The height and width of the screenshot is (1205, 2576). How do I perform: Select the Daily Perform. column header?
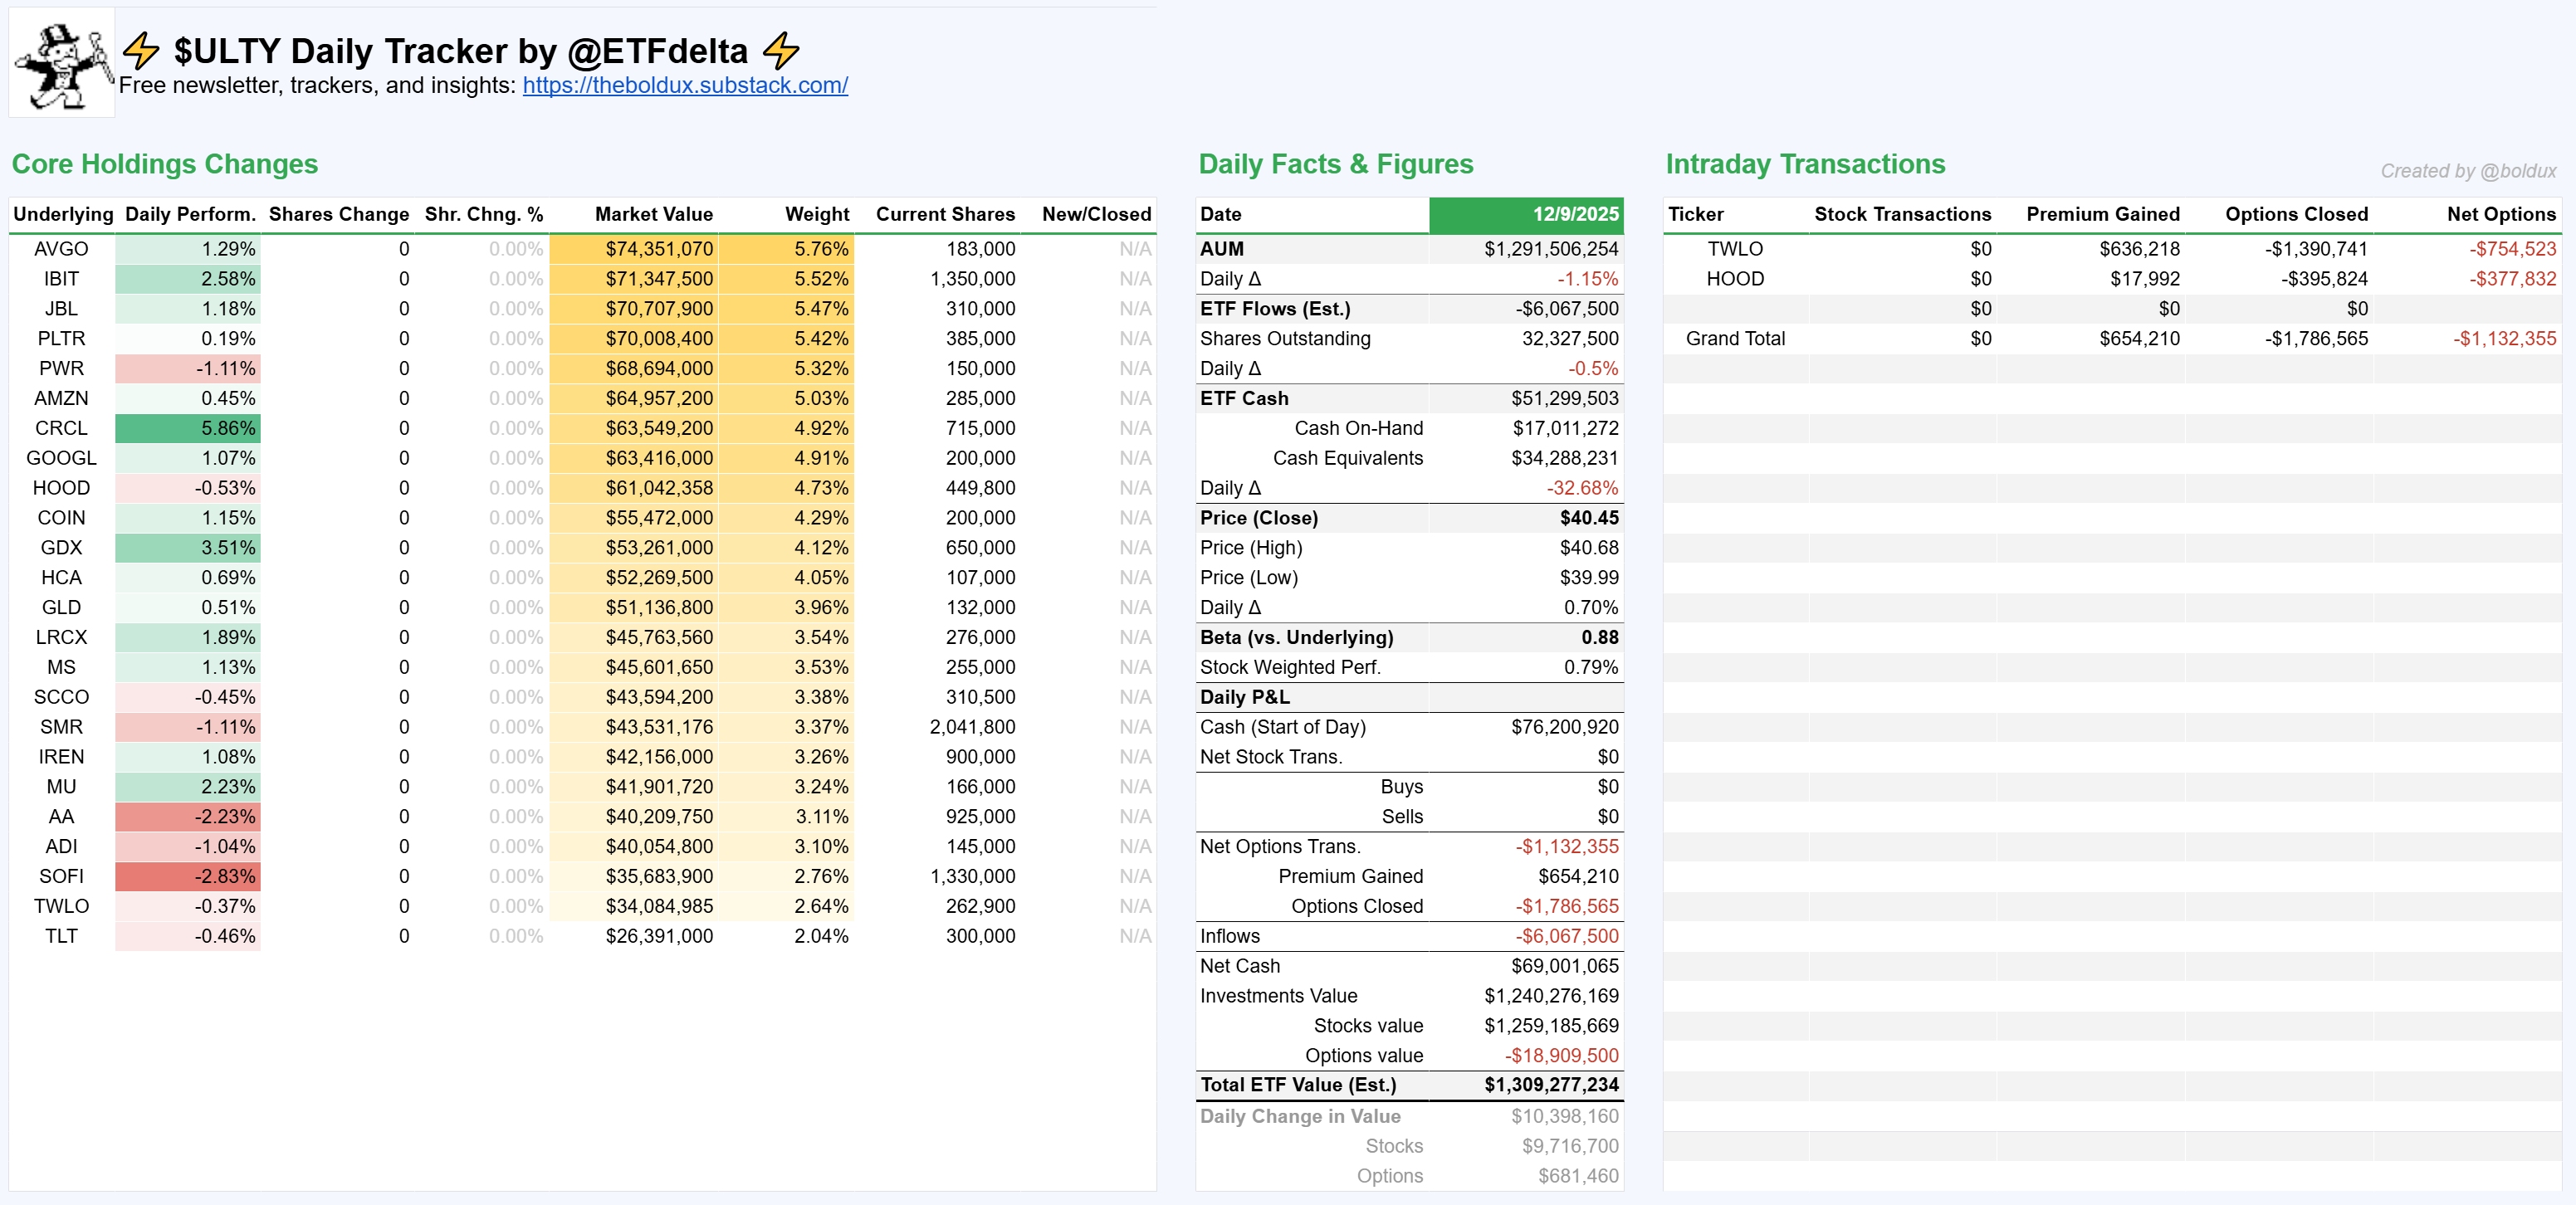pyautogui.click(x=190, y=214)
